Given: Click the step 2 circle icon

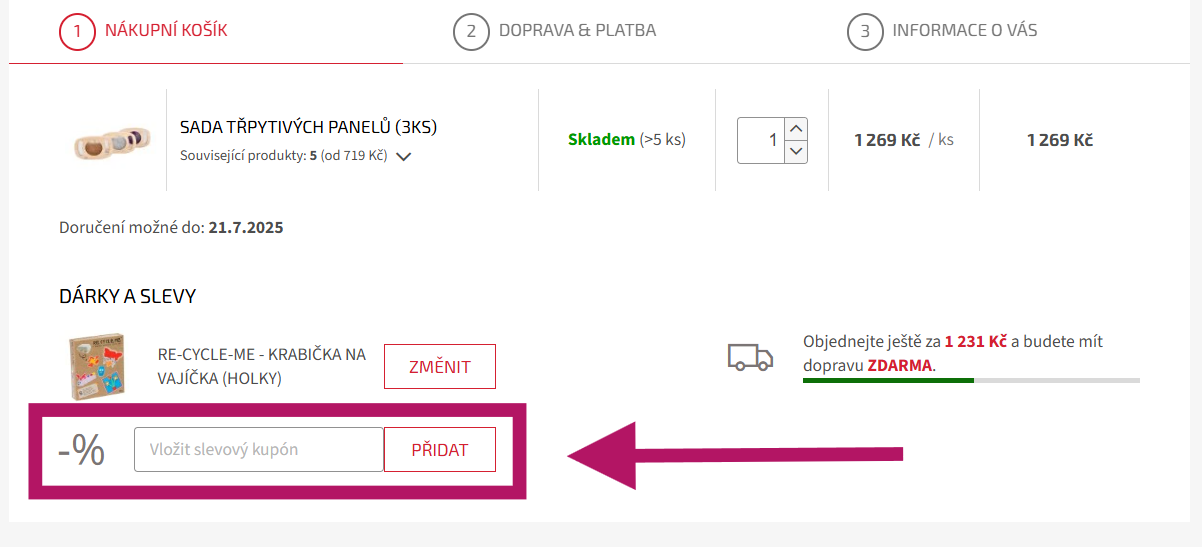Looking at the screenshot, I should [x=471, y=31].
